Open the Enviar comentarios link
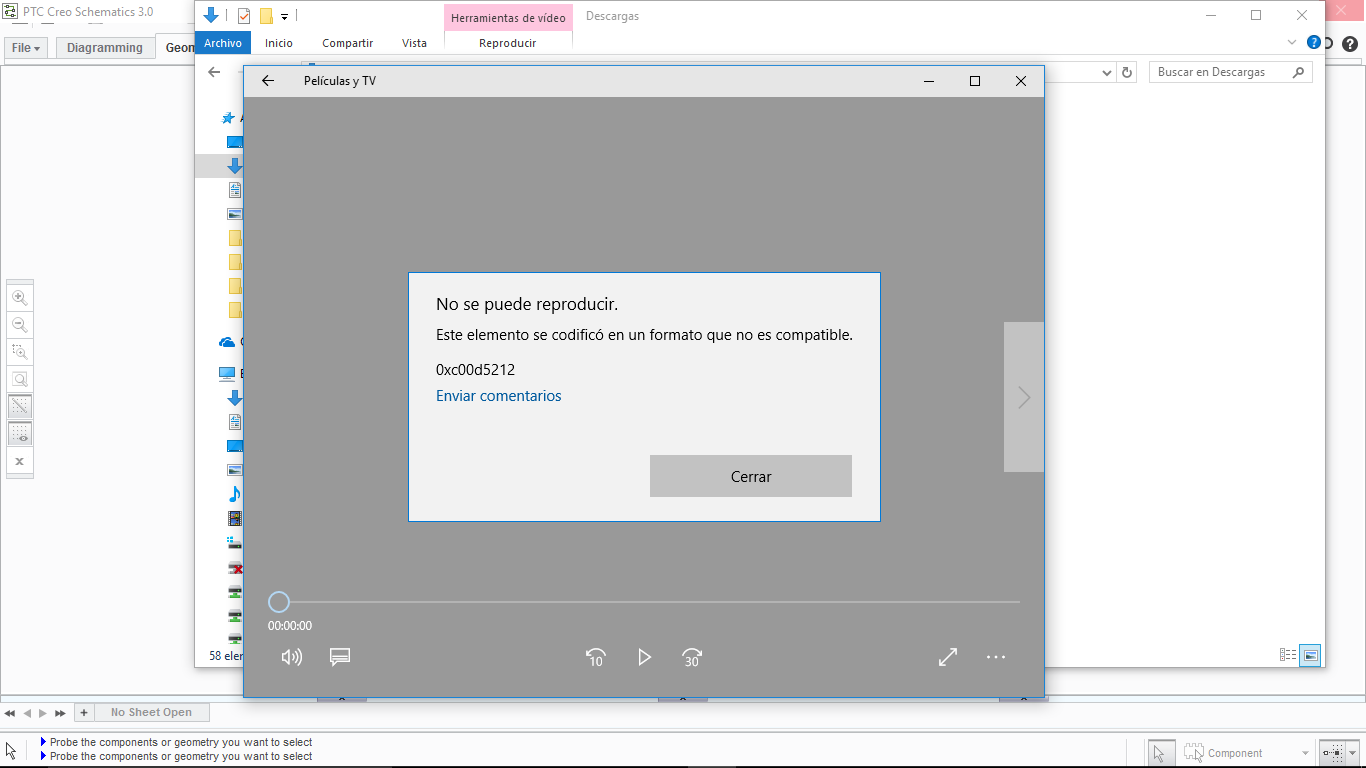 [499, 396]
